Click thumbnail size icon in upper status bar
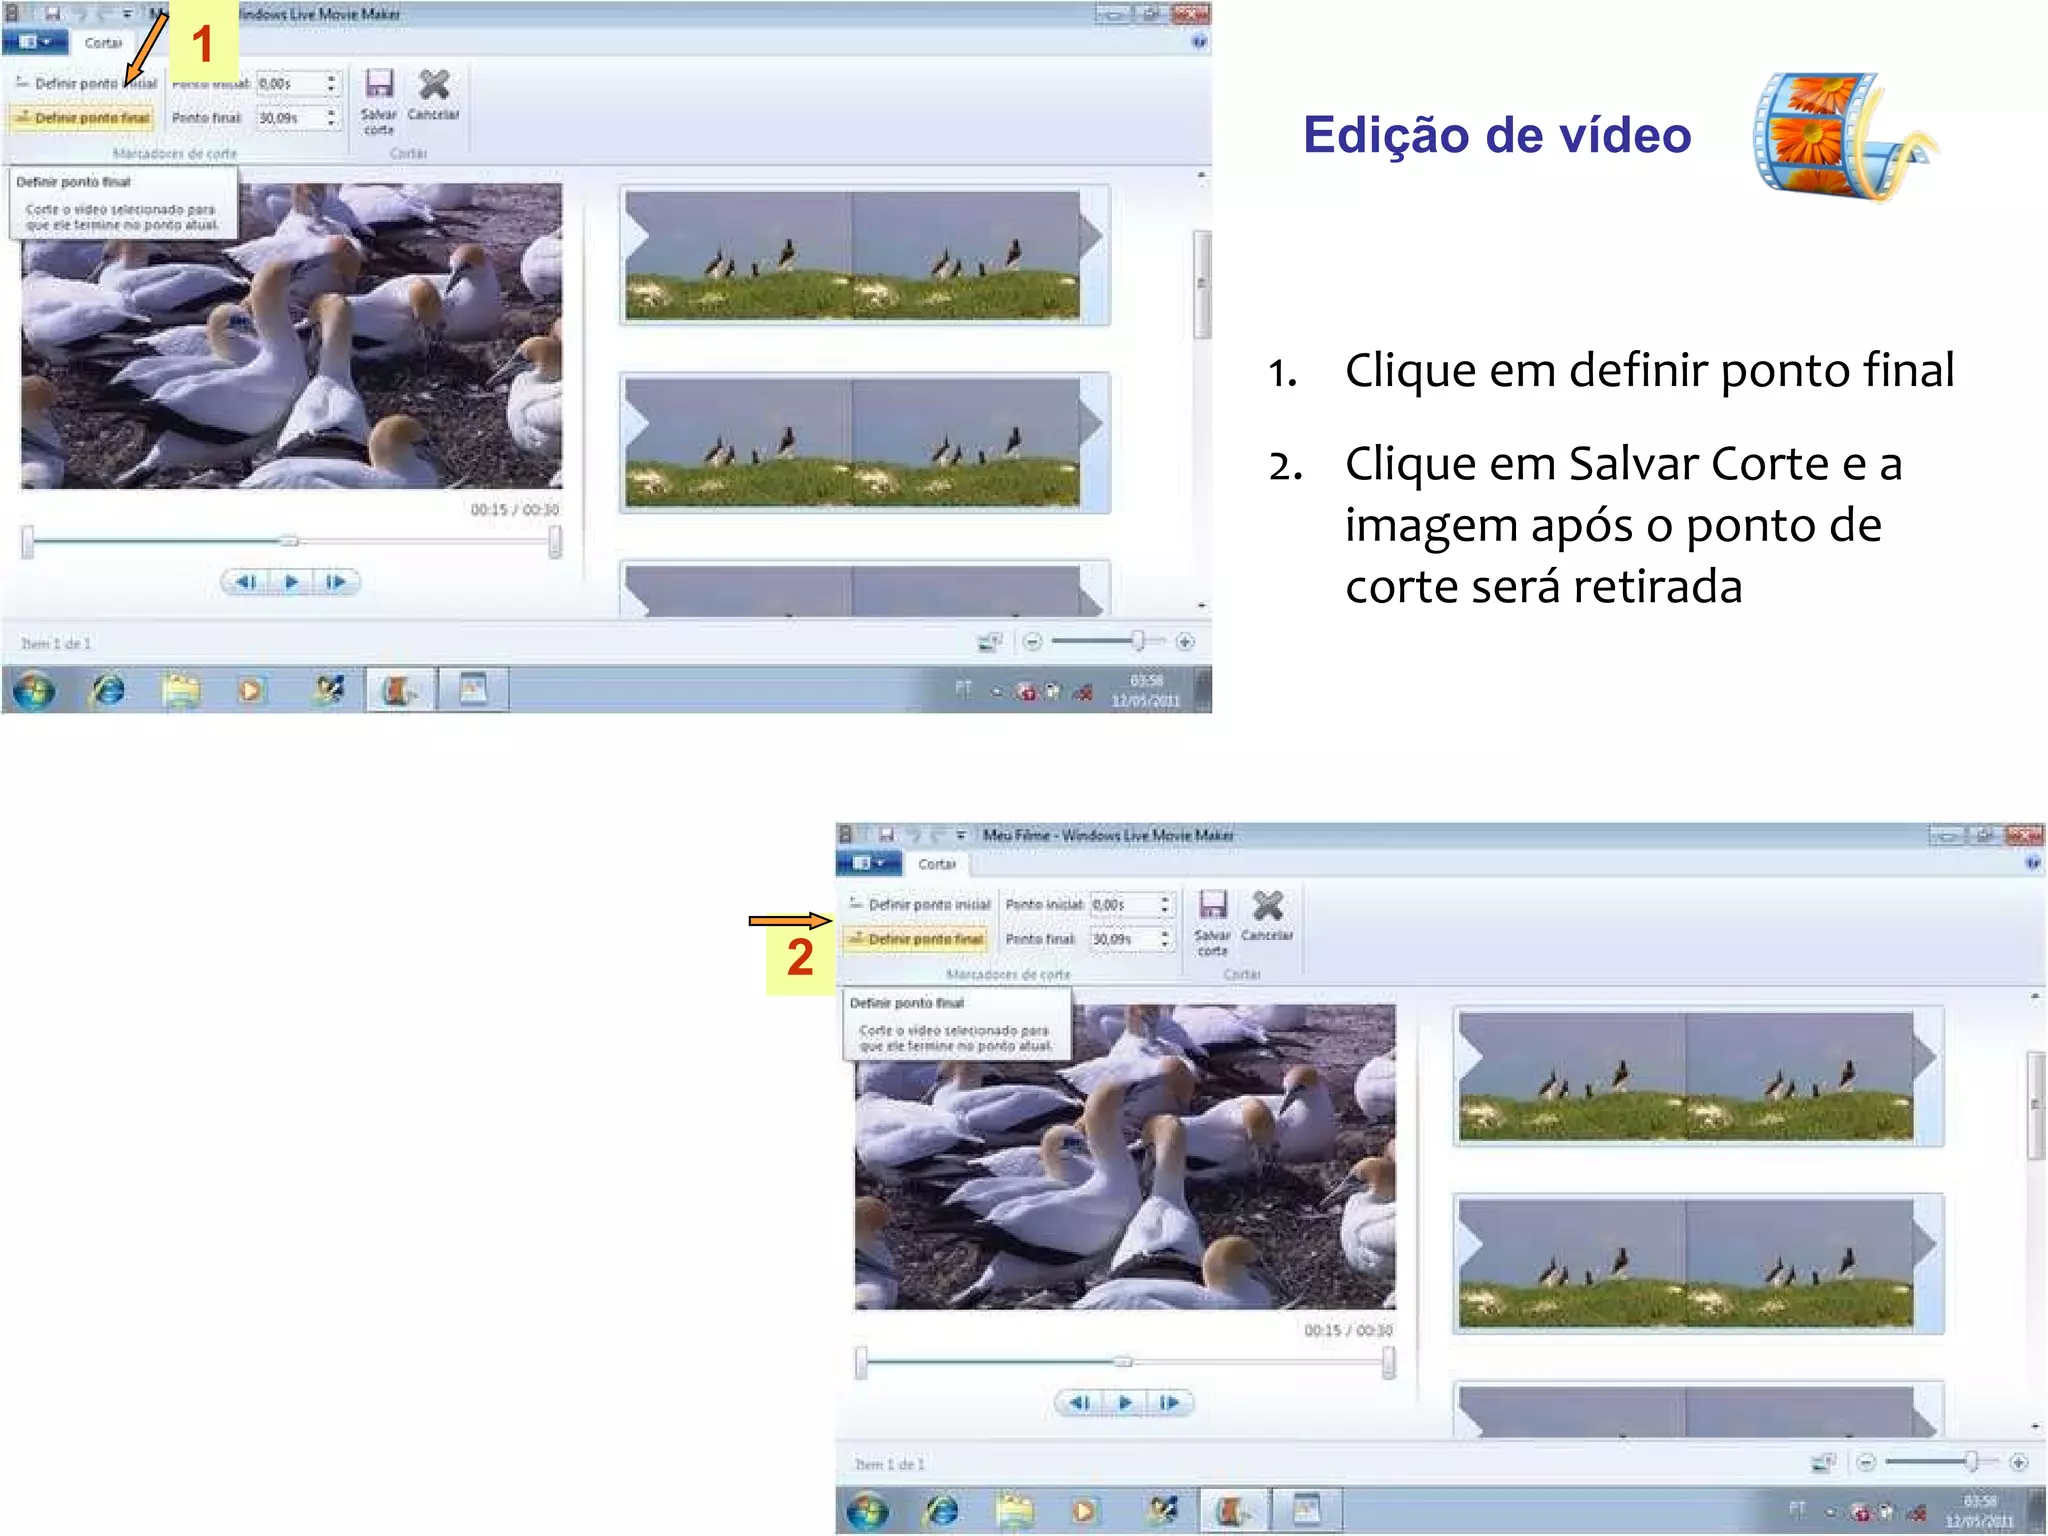The width and height of the screenshot is (2048, 1536). (x=990, y=641)
